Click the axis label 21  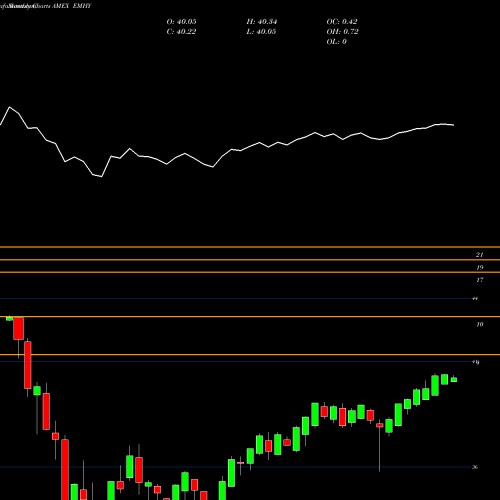coord(479,255)
